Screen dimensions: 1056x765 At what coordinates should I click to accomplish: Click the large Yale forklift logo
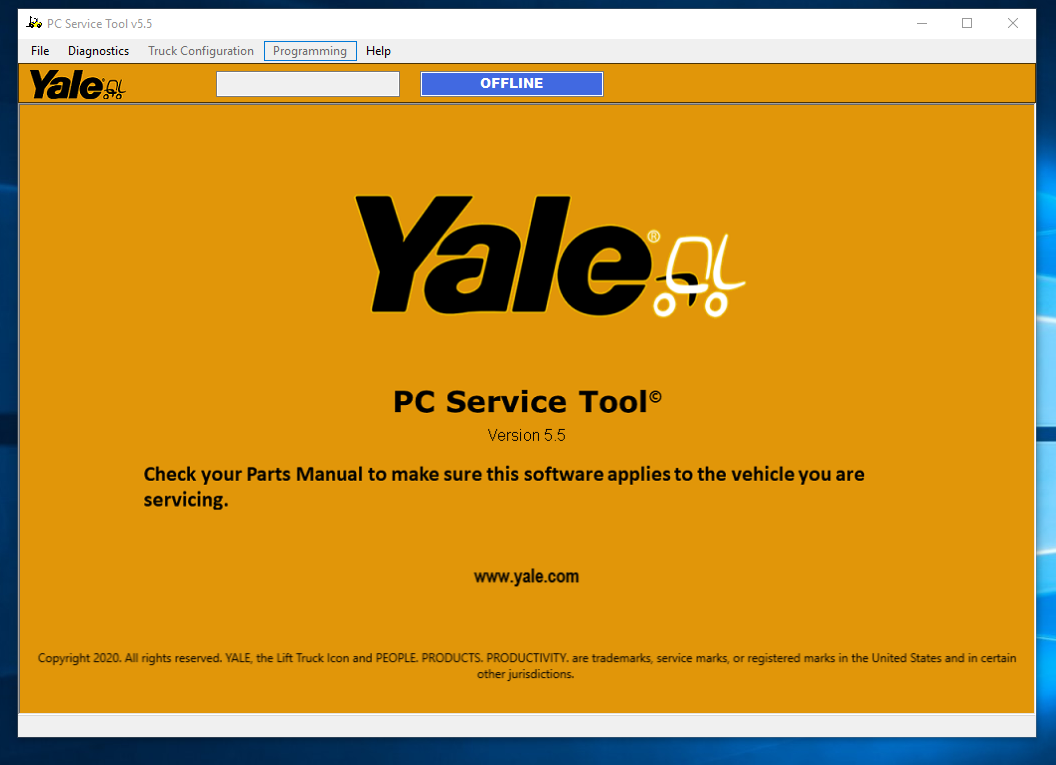click(550, 256)
